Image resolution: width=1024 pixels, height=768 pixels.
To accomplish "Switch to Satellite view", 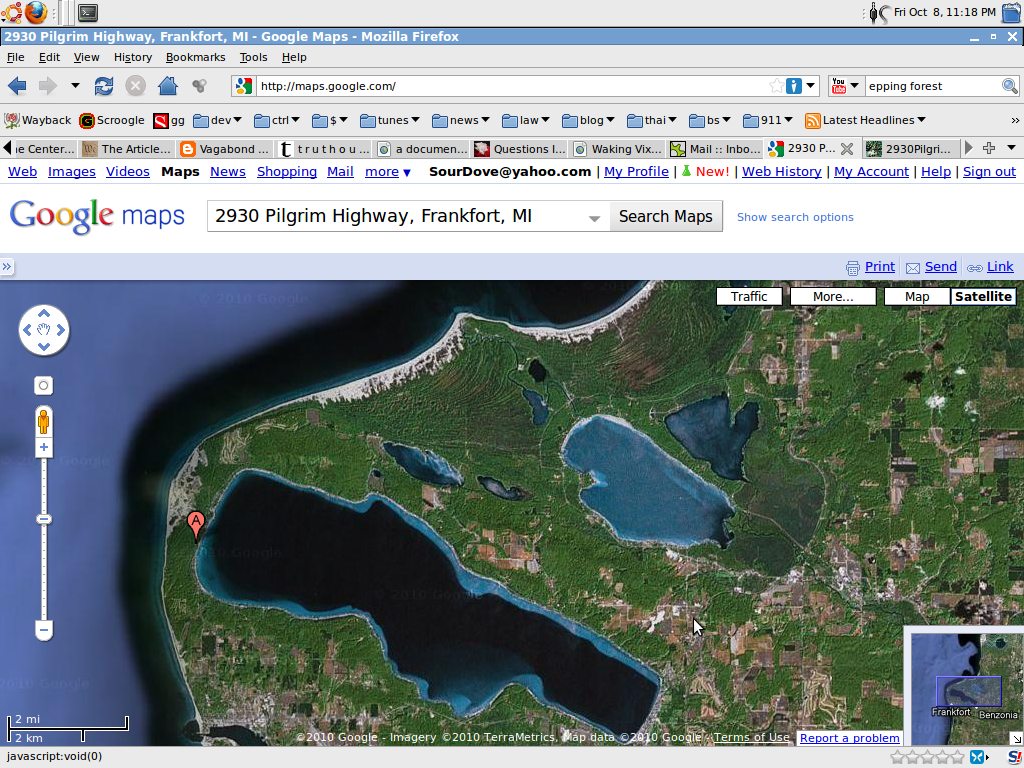I will pos(984,297).
